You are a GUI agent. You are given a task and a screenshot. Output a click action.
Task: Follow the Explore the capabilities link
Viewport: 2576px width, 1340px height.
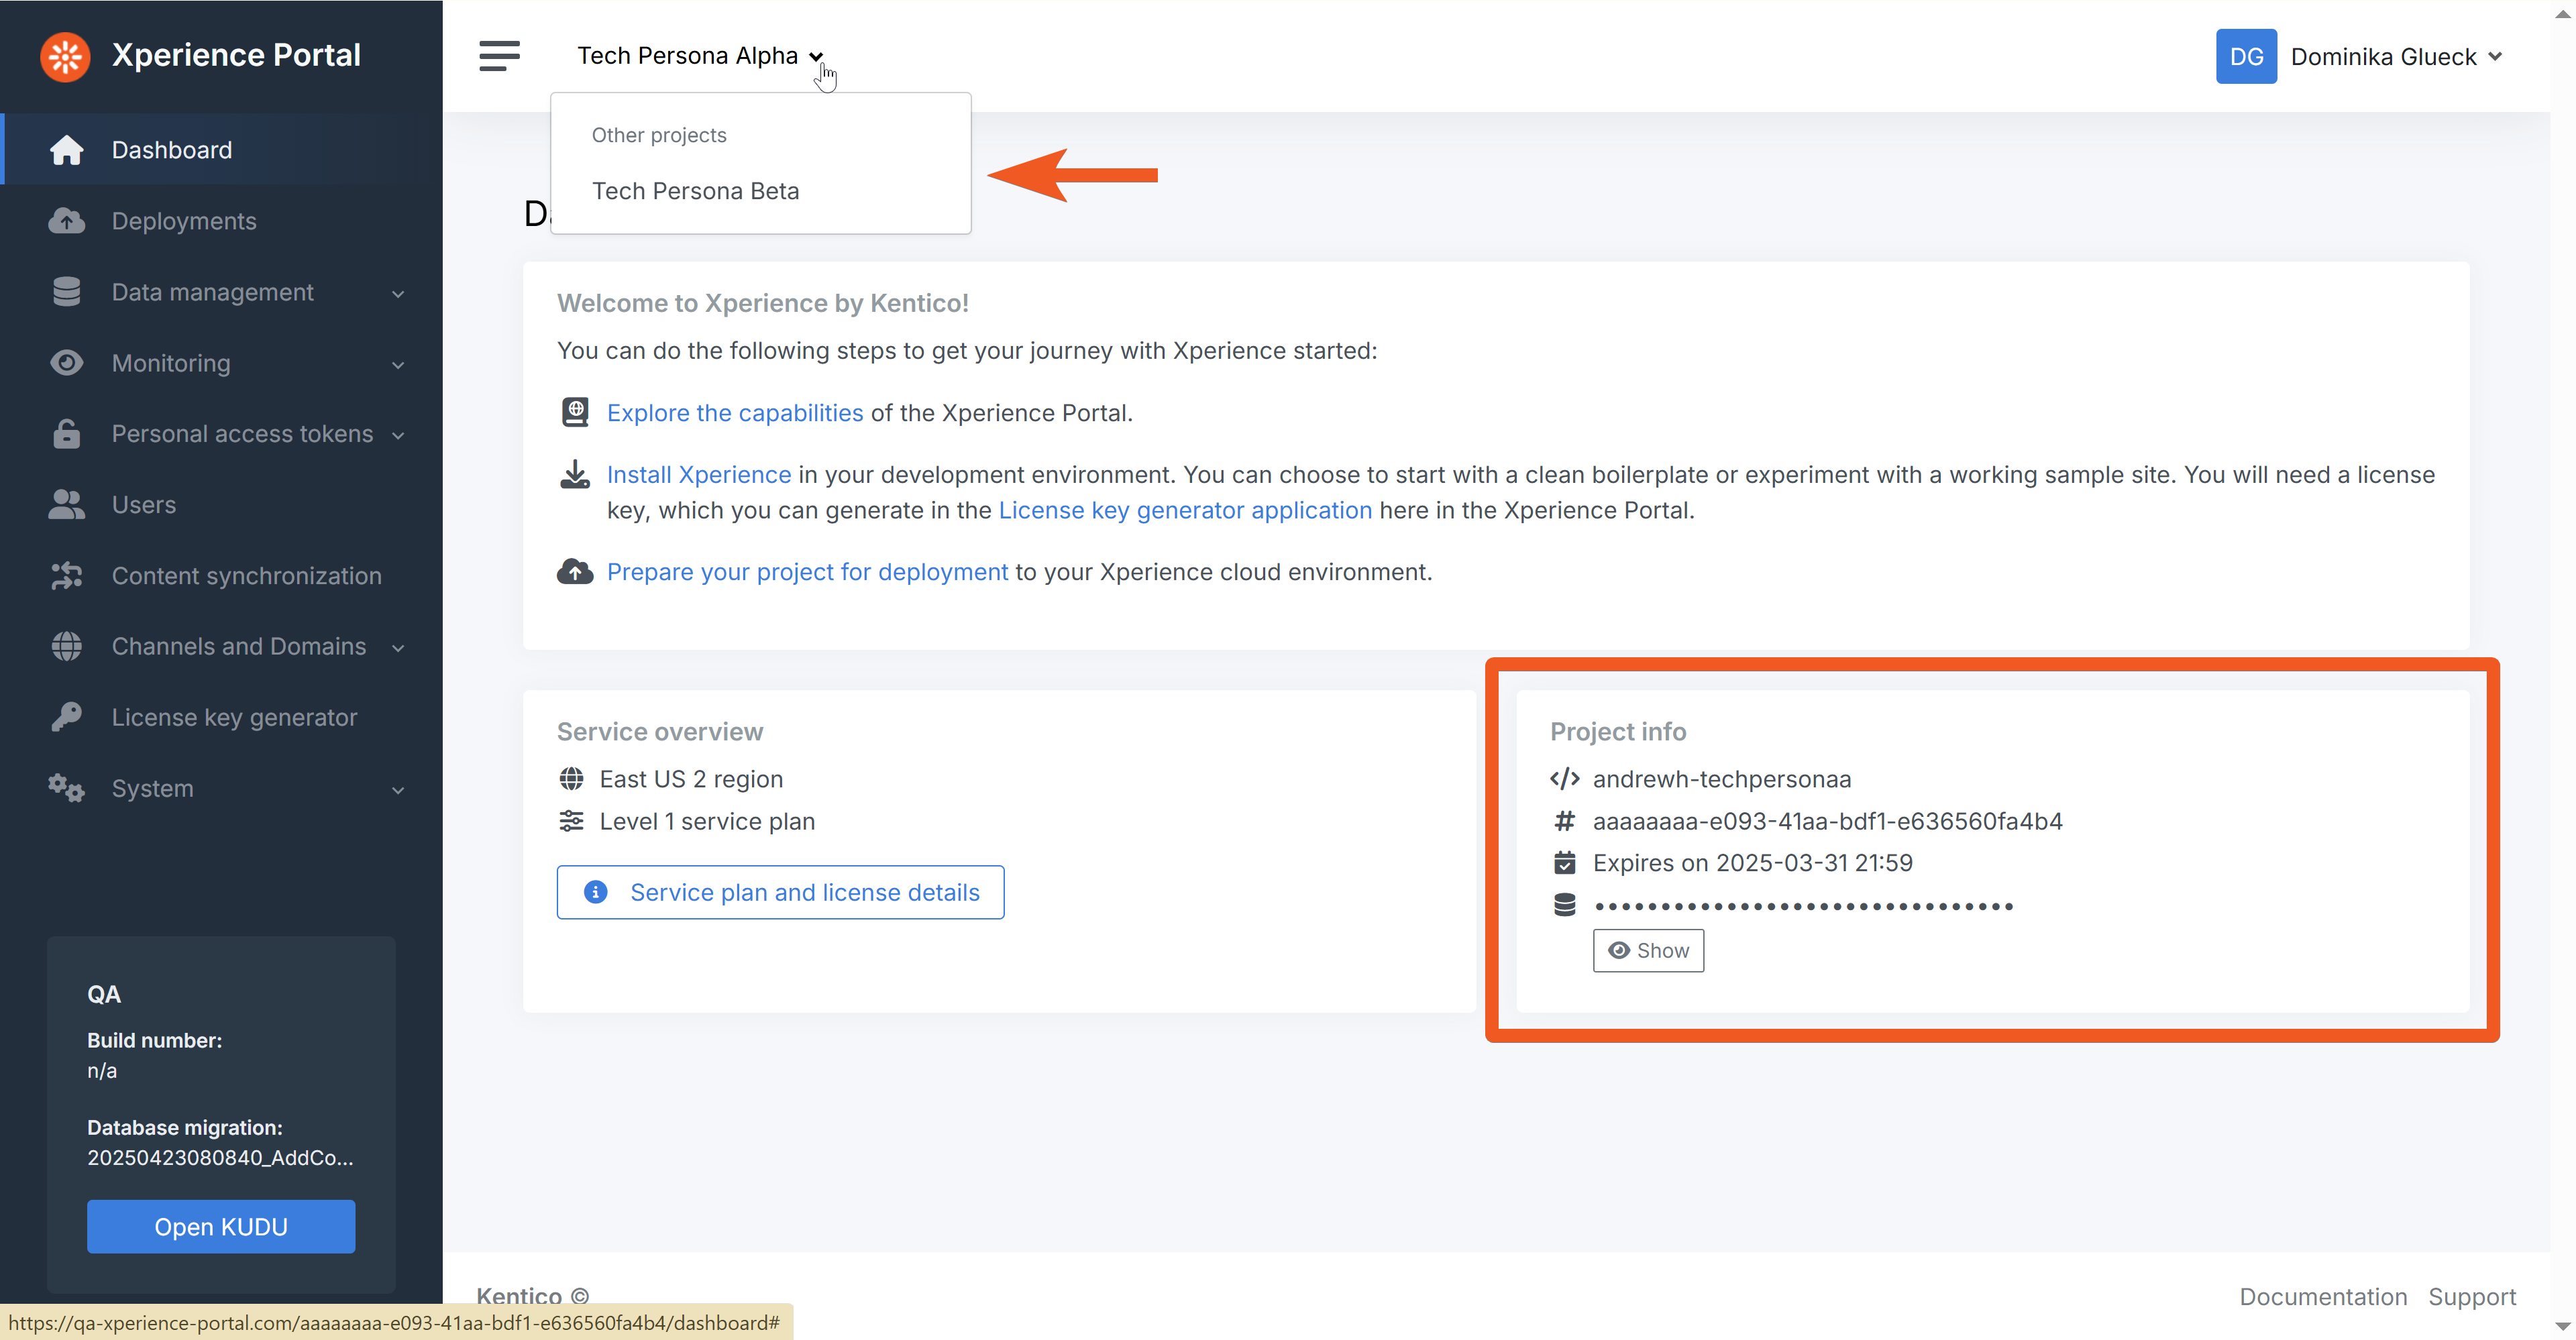click(x=734, y=413)
